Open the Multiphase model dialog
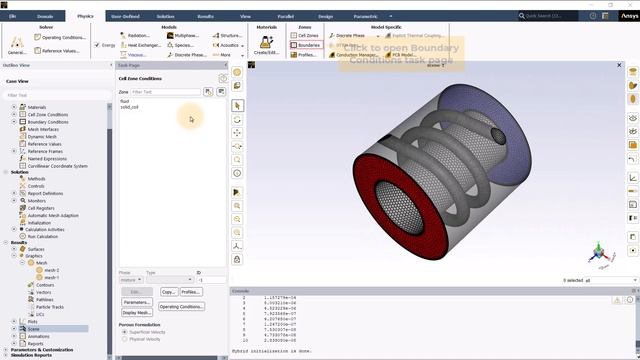The image size is (640, 360). pyautogui.click(x=183, y=36)
